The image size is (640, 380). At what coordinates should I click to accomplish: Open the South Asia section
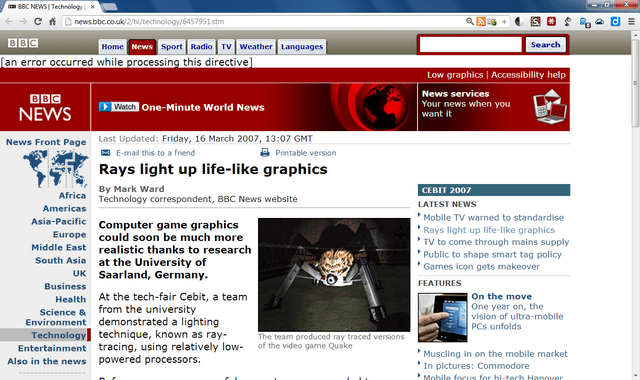(60, 260)
